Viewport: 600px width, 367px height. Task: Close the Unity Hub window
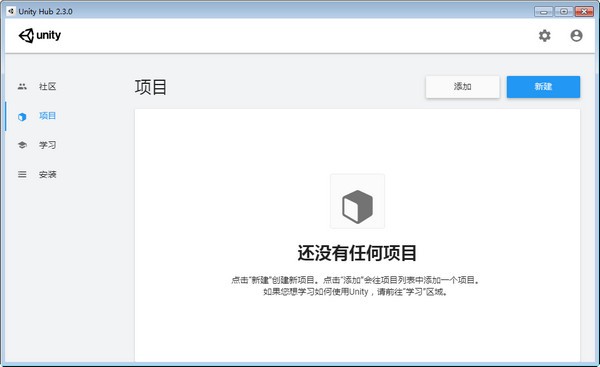(584, 11)
